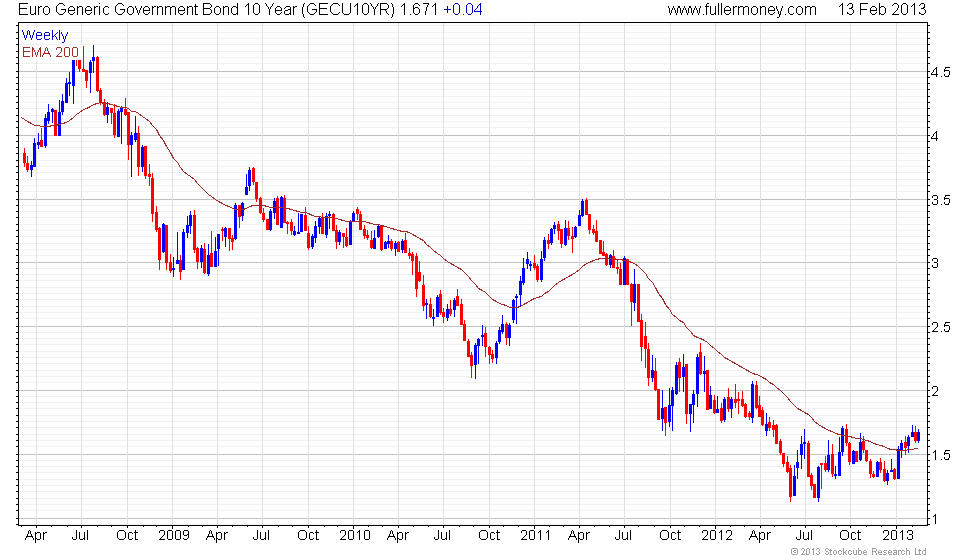This screenshot has height=560, width=980.
Task: Click the 4.5 y-axis label
Action: (x=941, y=72)
